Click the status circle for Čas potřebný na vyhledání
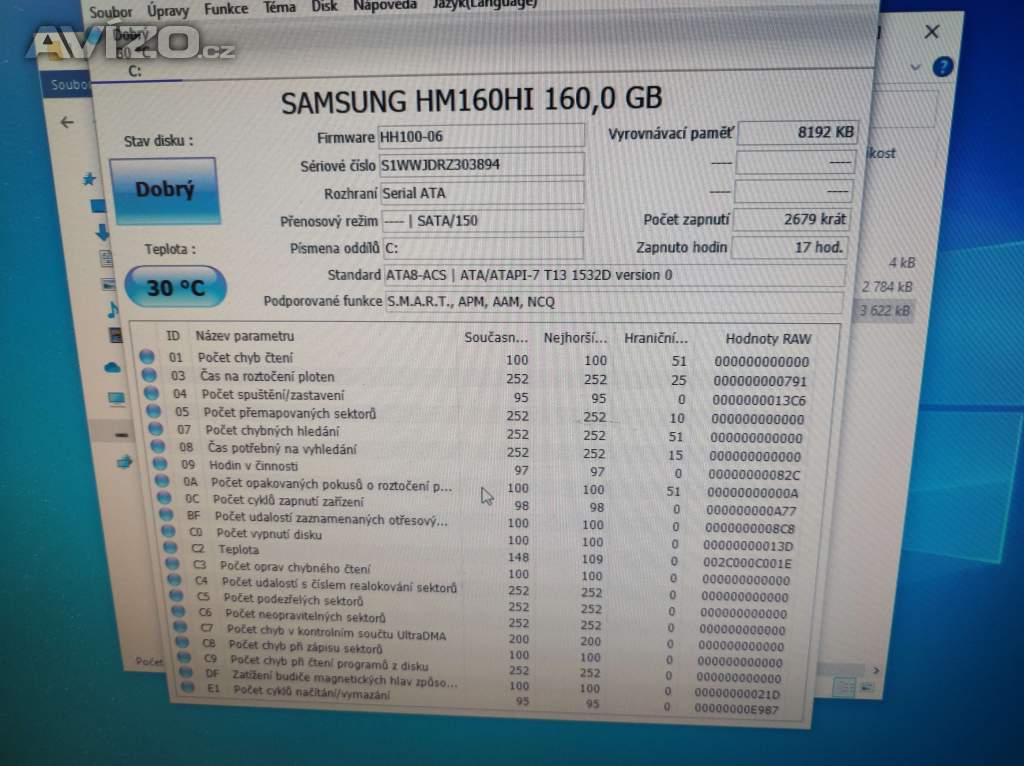This screenshot has height=766, width=1024. click(157, 446)
